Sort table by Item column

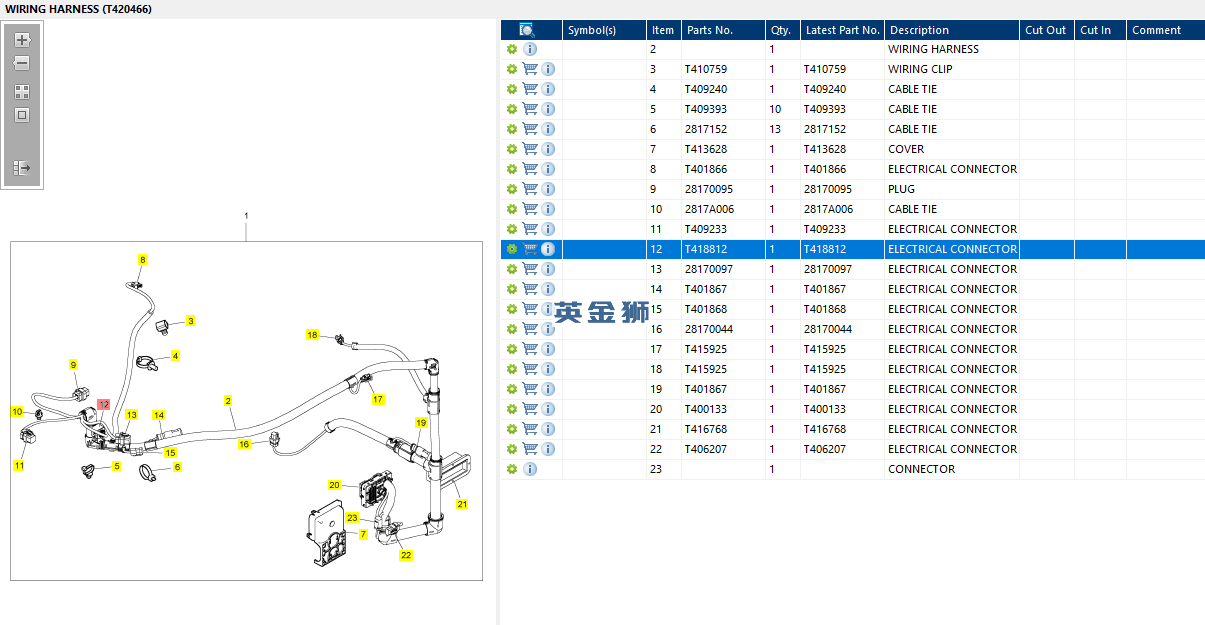(x=664, y=30)
